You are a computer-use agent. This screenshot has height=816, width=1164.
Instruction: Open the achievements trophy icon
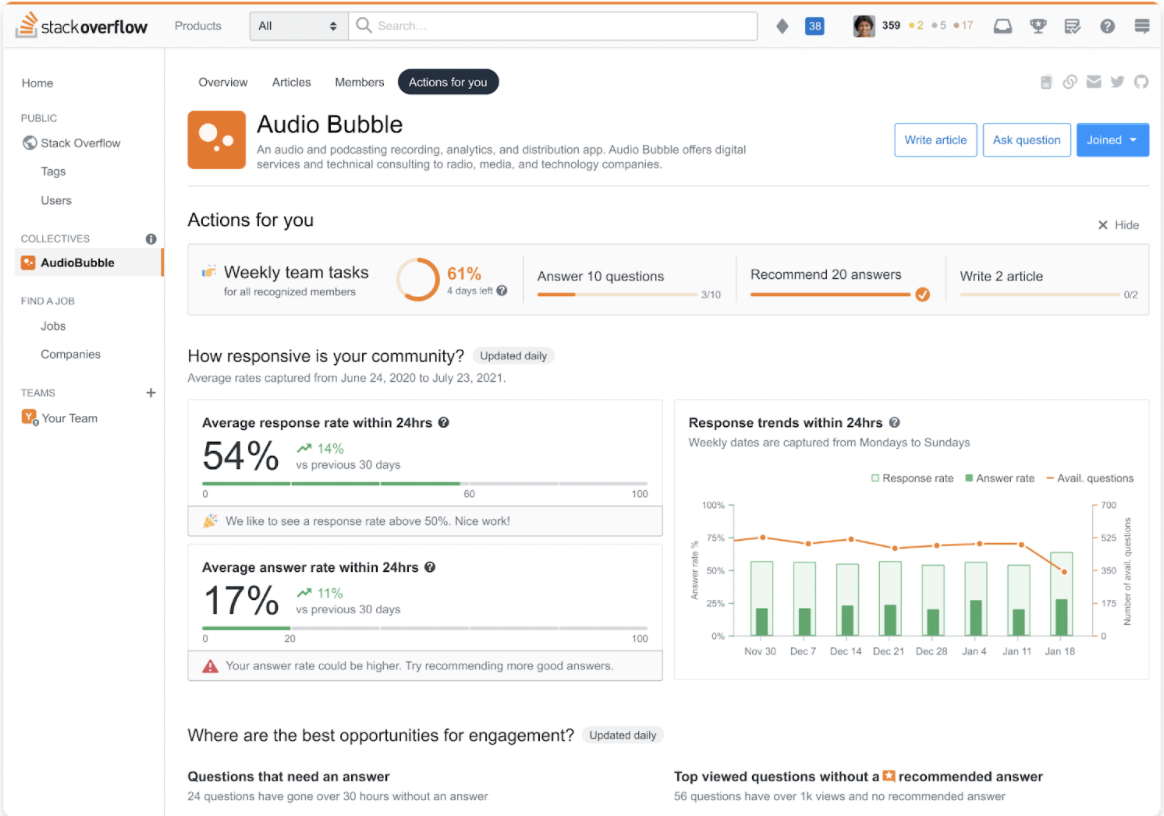[x=1038, y=26]
